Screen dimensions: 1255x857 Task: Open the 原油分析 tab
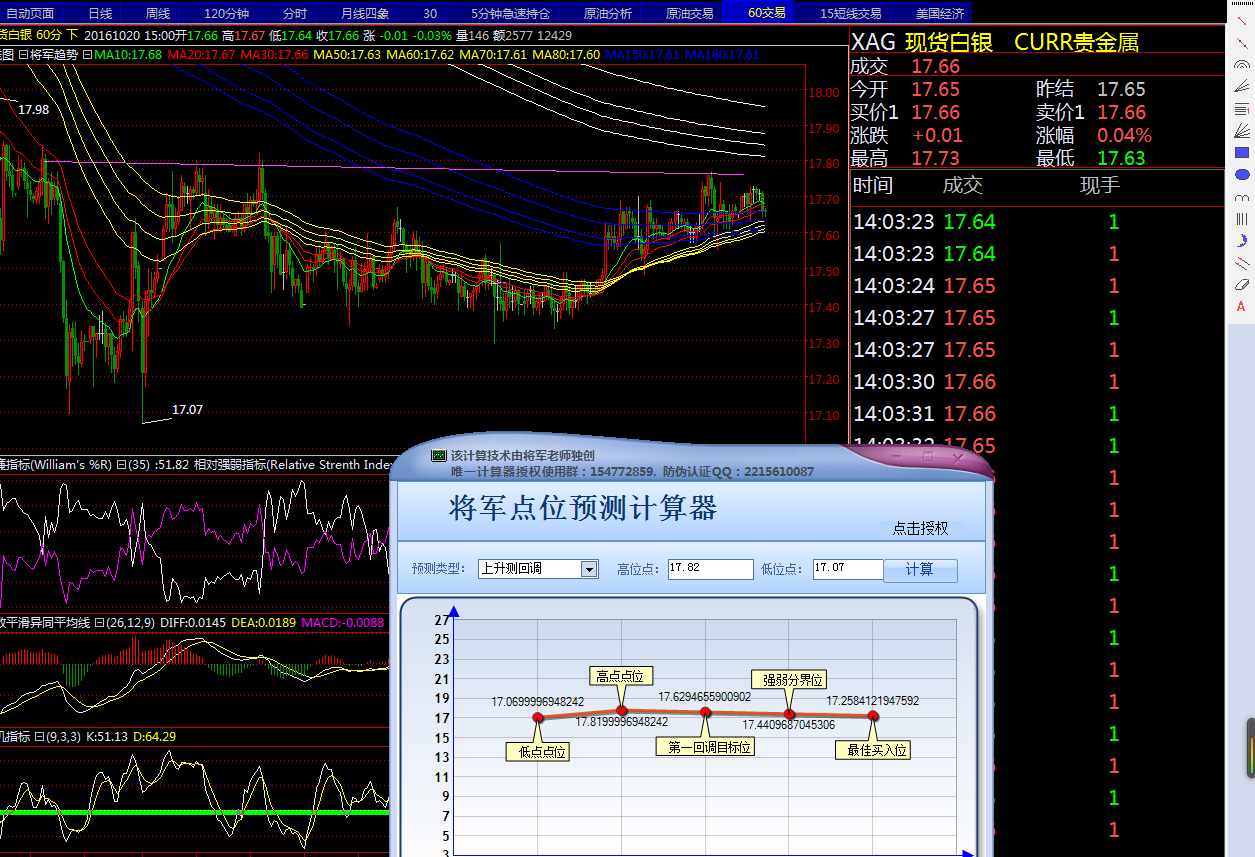[x=608, y=13]
